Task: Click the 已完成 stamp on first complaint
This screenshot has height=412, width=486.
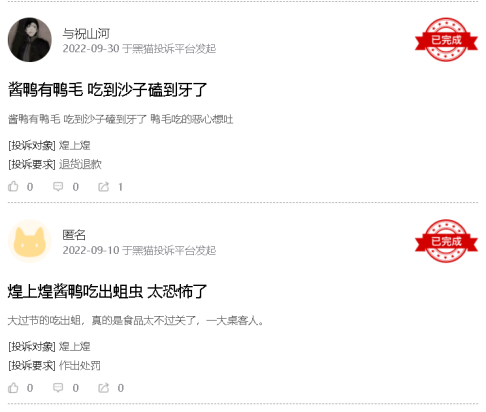Action: pos(446,40)
